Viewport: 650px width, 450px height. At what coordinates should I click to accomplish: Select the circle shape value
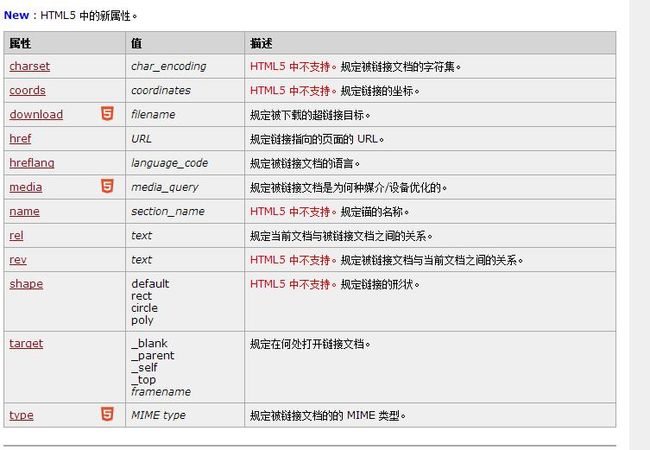click(x=144, y=308)
